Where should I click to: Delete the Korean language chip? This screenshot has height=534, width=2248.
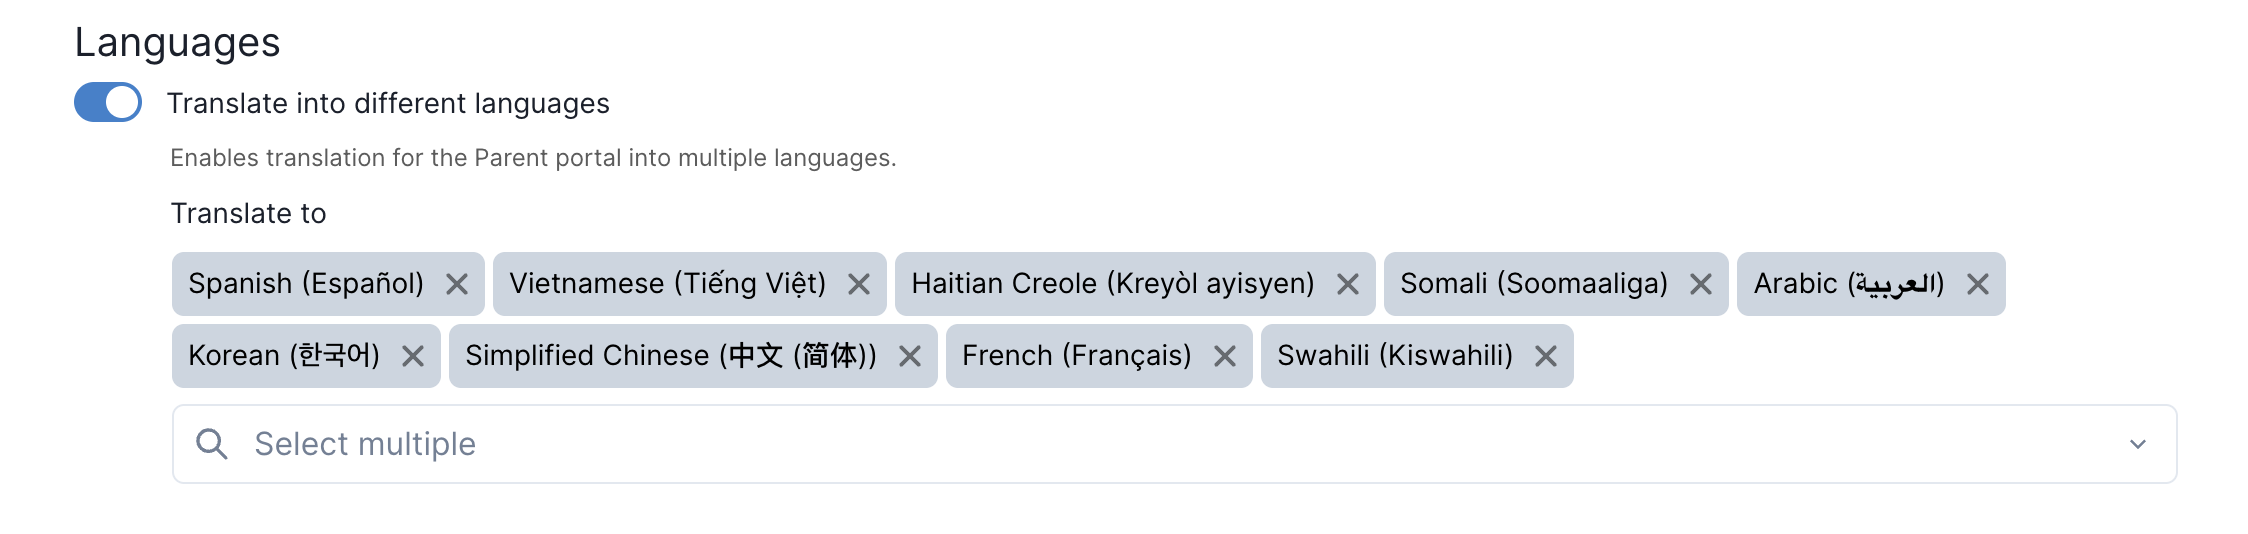point(413,357)
